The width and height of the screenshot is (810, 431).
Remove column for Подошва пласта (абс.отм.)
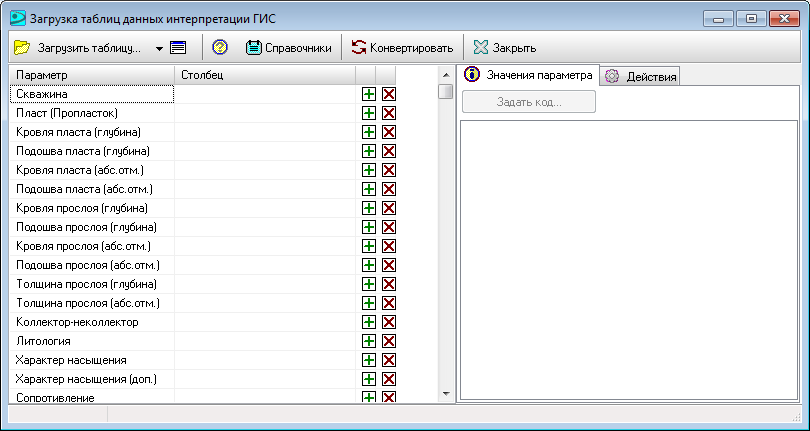pos(389,189)
